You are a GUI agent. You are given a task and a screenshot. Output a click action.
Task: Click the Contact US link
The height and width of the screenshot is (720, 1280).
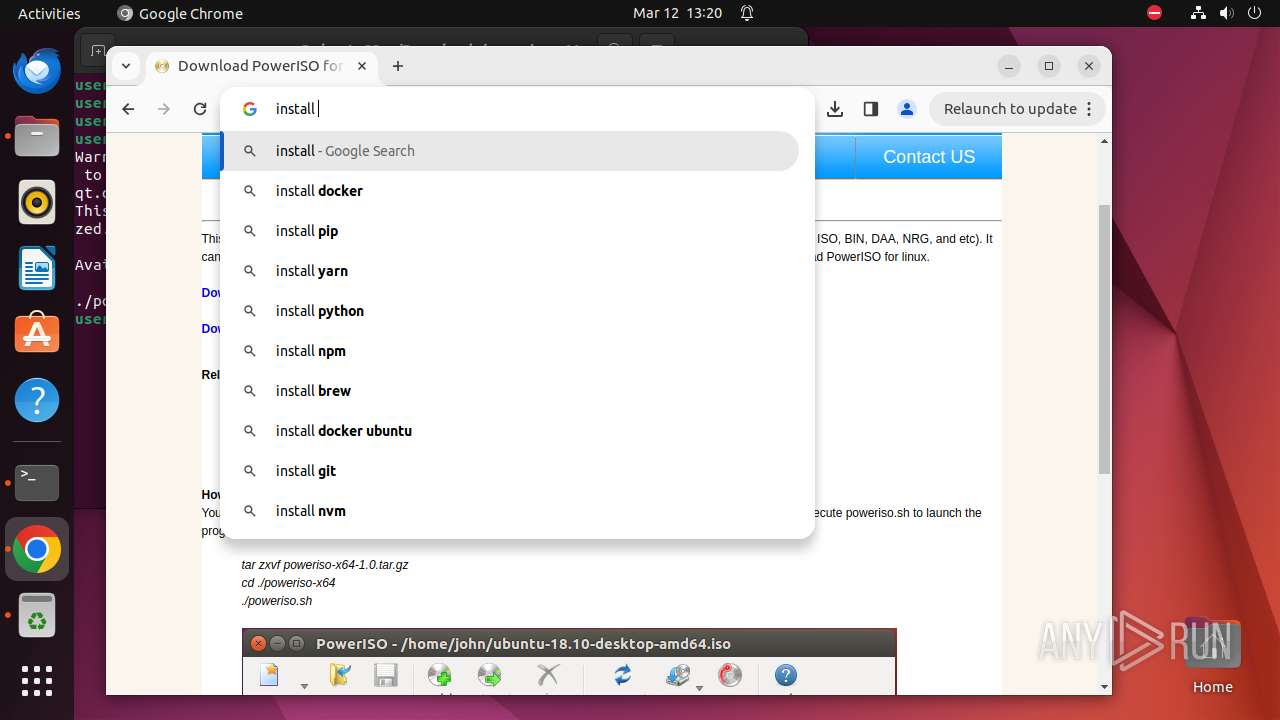pos(929,157)
